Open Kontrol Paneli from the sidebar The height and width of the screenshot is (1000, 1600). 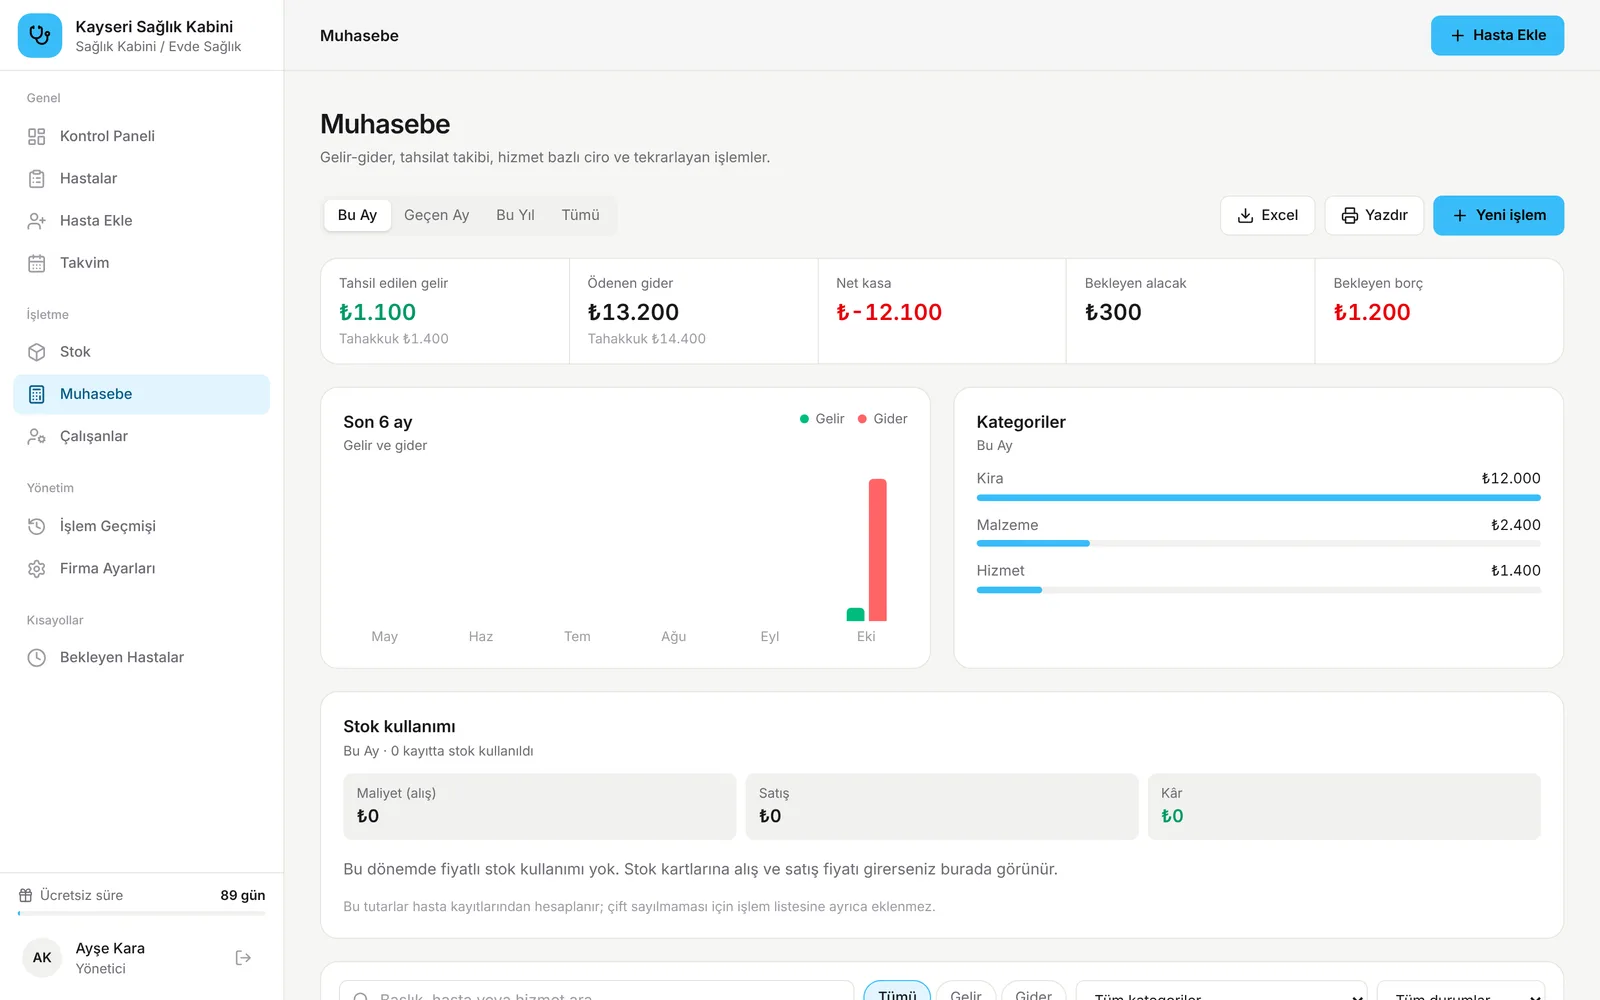pyautogui.click(x=141, y=136)
